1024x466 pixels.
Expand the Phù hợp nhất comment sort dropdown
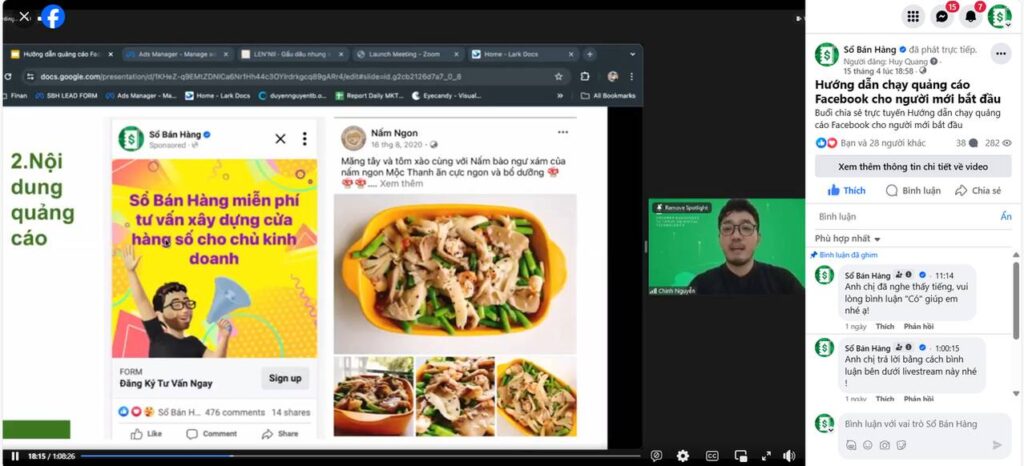coord(848,239)
